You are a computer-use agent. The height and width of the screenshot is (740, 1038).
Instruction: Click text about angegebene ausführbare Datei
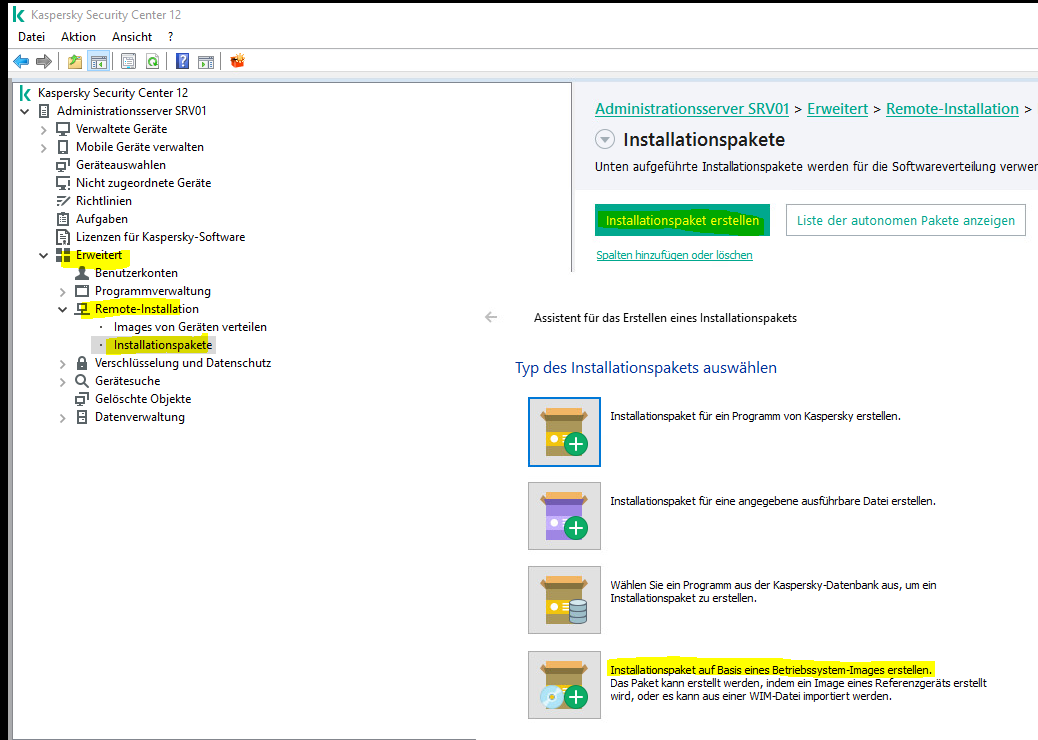click(x=773, y=501)
